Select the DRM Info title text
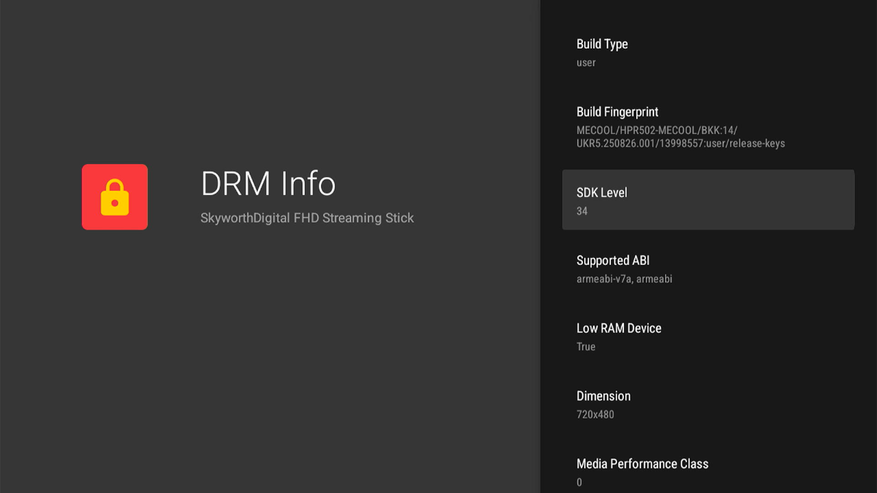This screenshot has width=877, height=493. point(268,184)
